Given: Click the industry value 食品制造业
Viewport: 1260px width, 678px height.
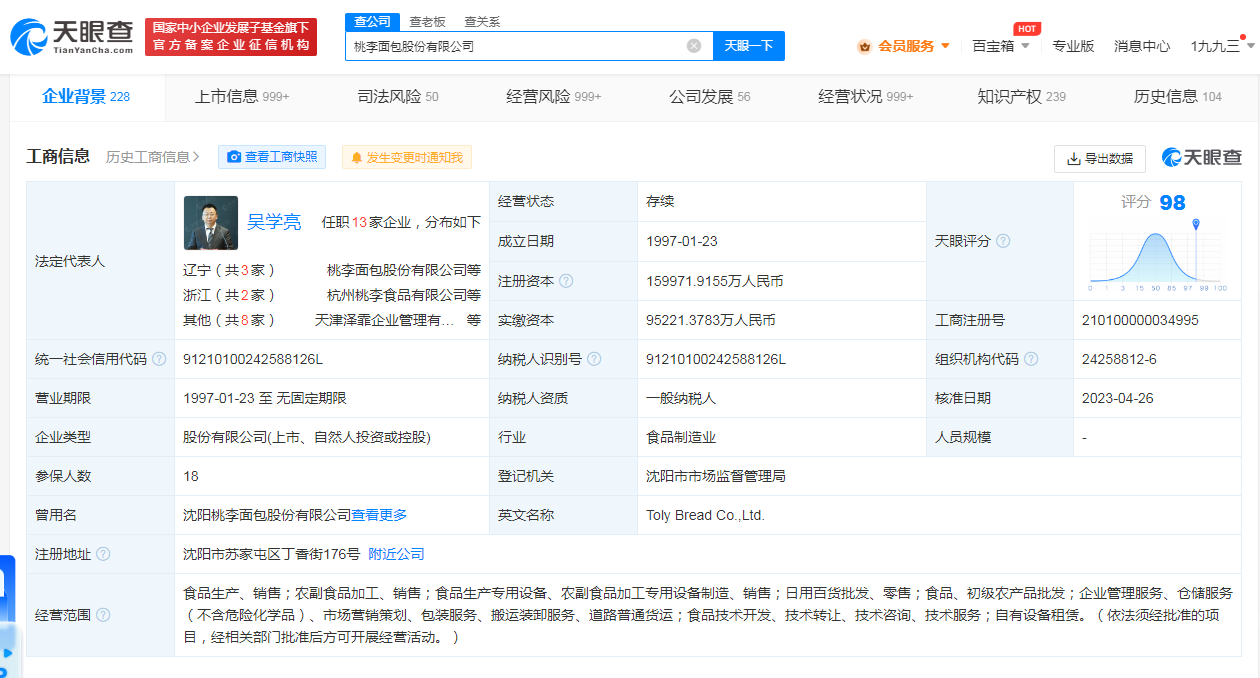Looking at the screenshot, I should (x=681, y=437).
